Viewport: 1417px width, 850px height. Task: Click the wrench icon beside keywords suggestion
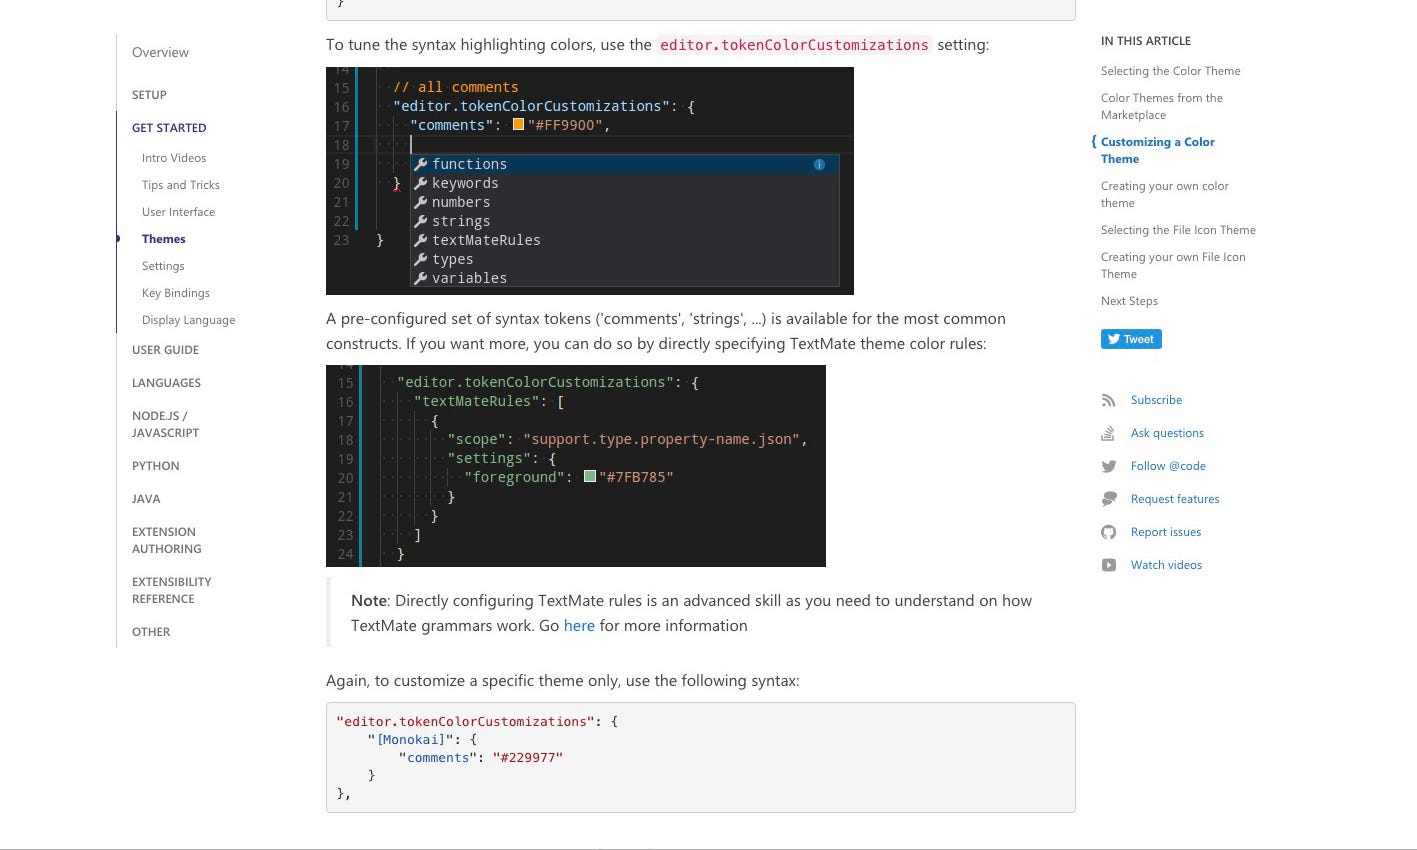point(421,183)
